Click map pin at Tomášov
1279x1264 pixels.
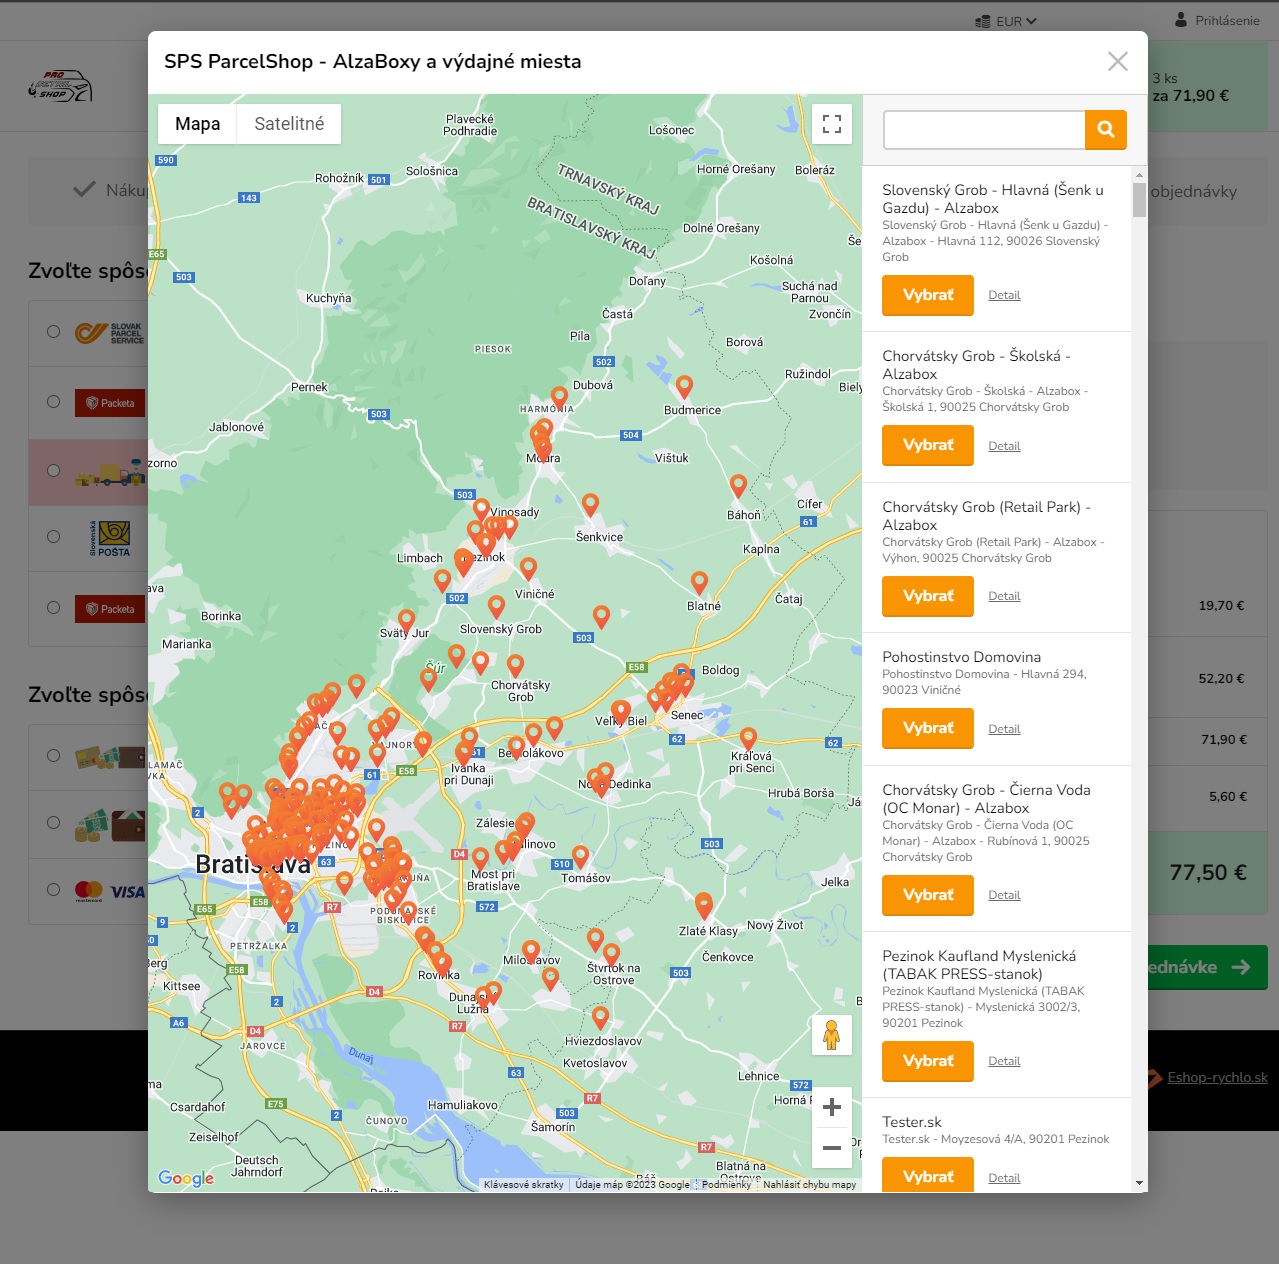(x=580, y=857)
